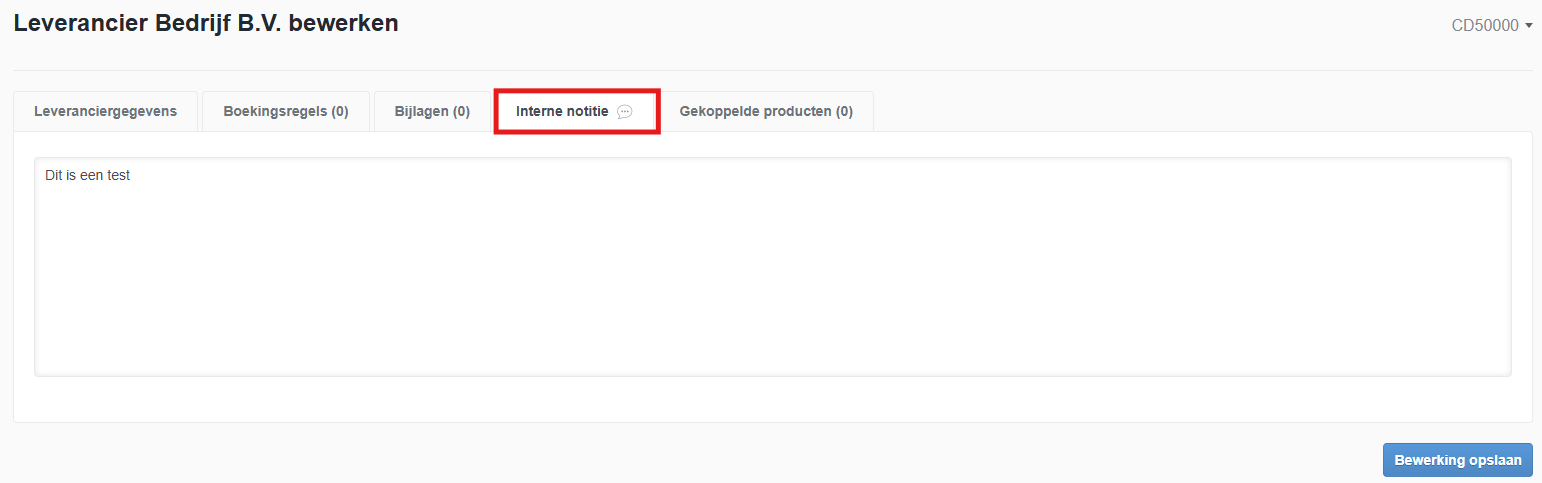Viewport: 1542px width, 483px height.
Task: Click the word "test" in the note
Action: coord(117,175)
